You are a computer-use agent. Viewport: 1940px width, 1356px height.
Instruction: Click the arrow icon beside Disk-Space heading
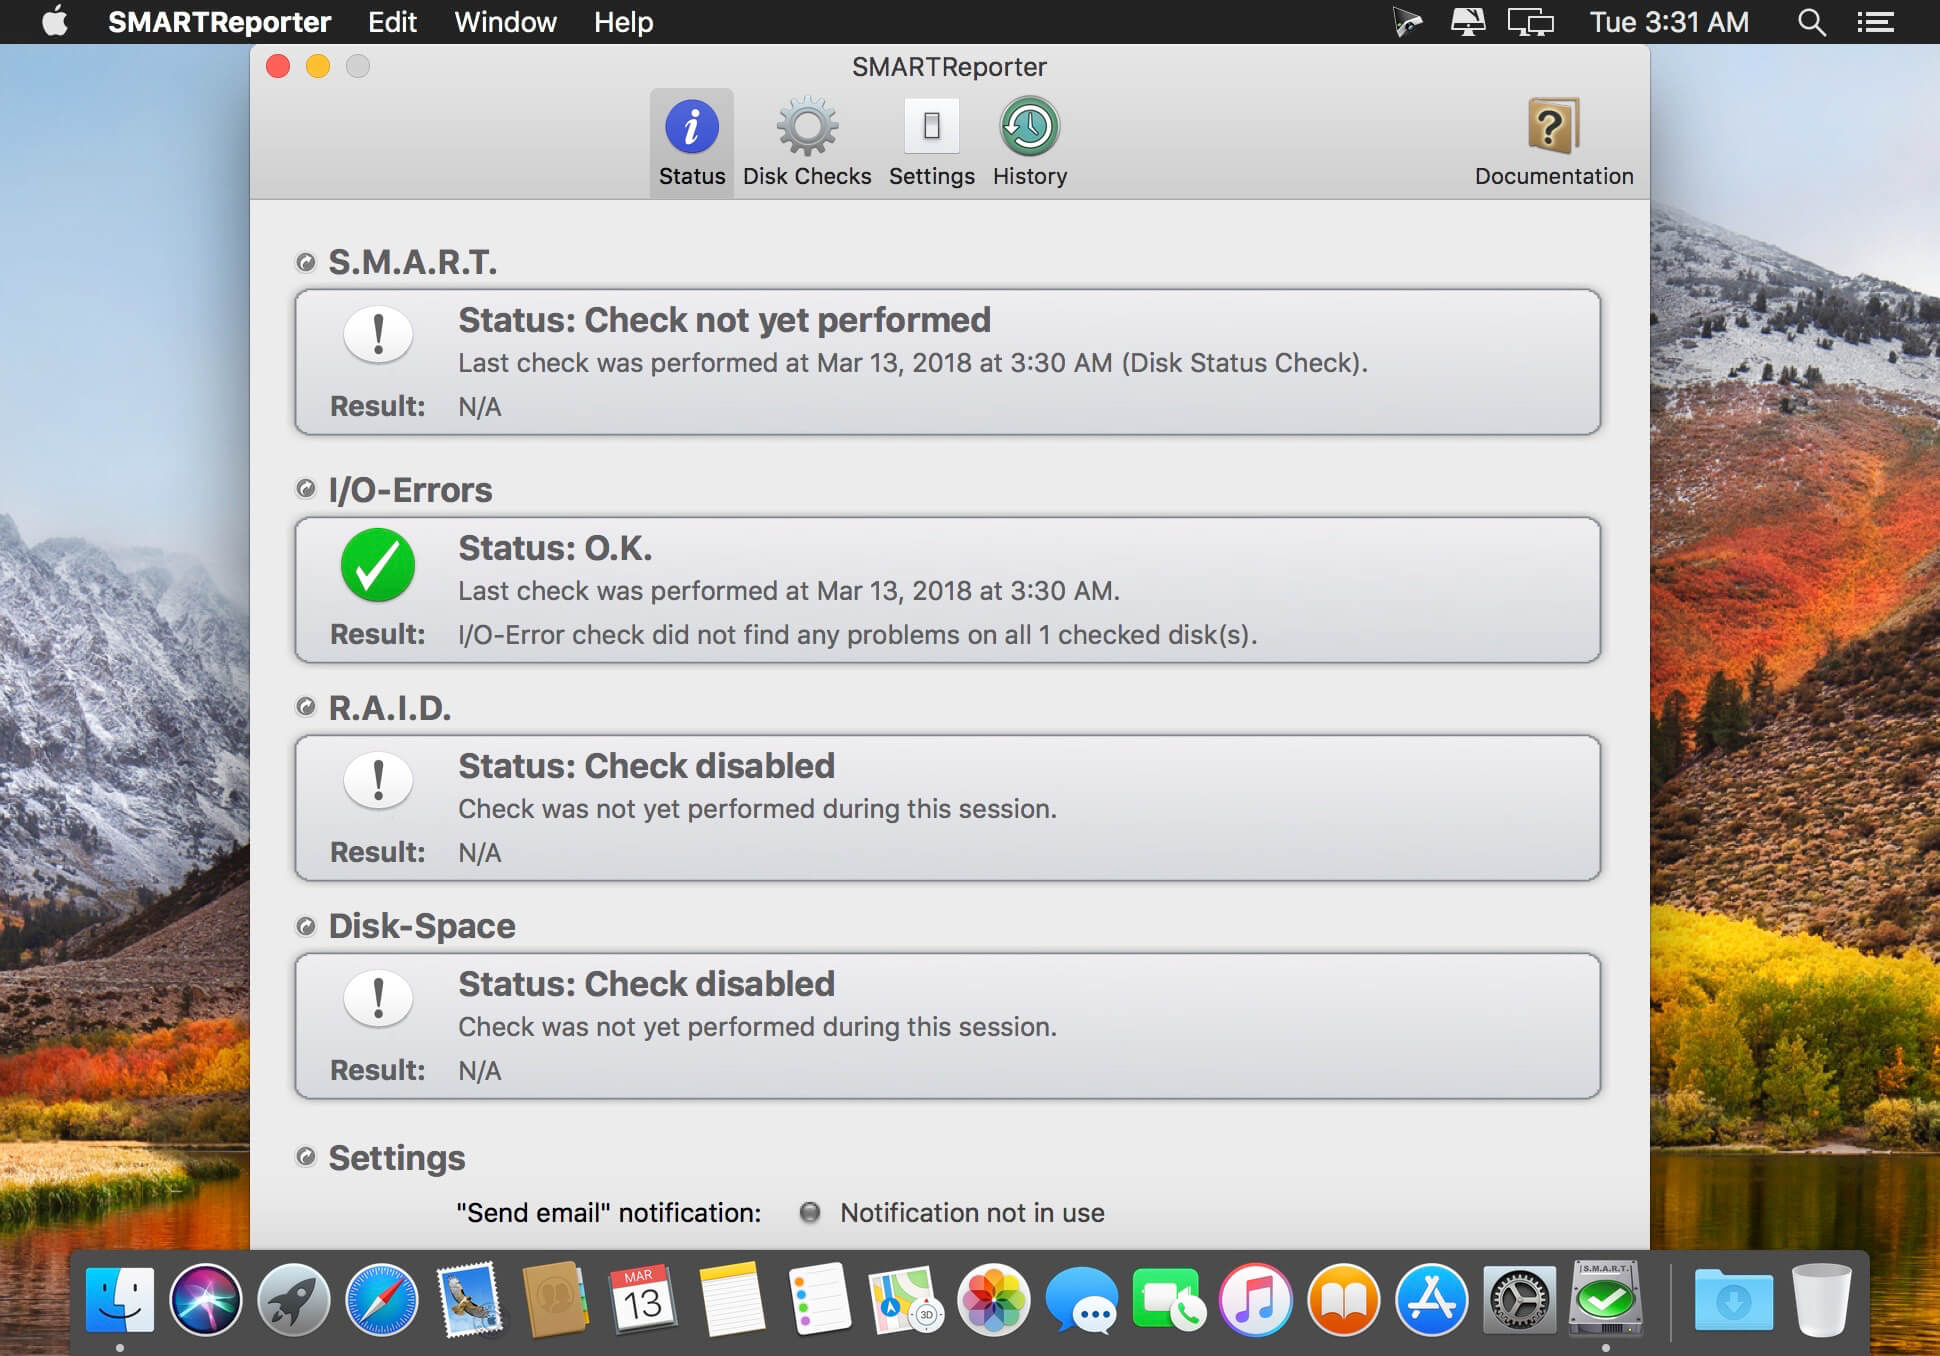pyautogui.click(x=306, y=926)
